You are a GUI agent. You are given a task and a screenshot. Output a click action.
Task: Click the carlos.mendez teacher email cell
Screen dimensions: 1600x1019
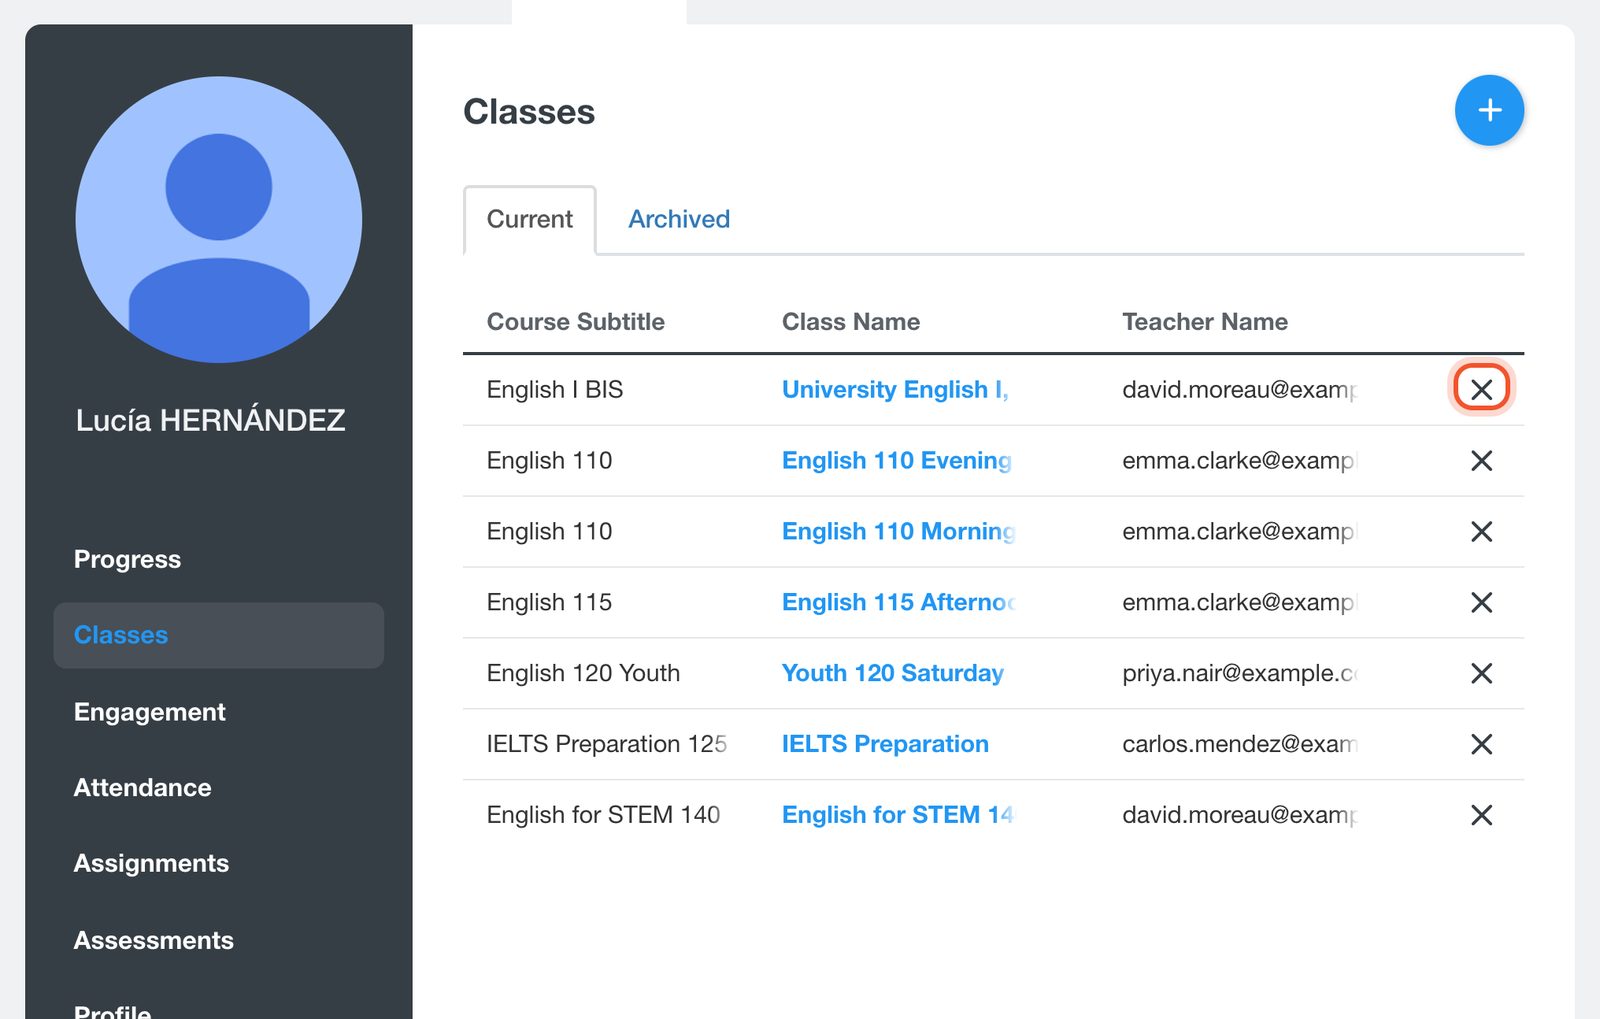(x=1240, y=744)
